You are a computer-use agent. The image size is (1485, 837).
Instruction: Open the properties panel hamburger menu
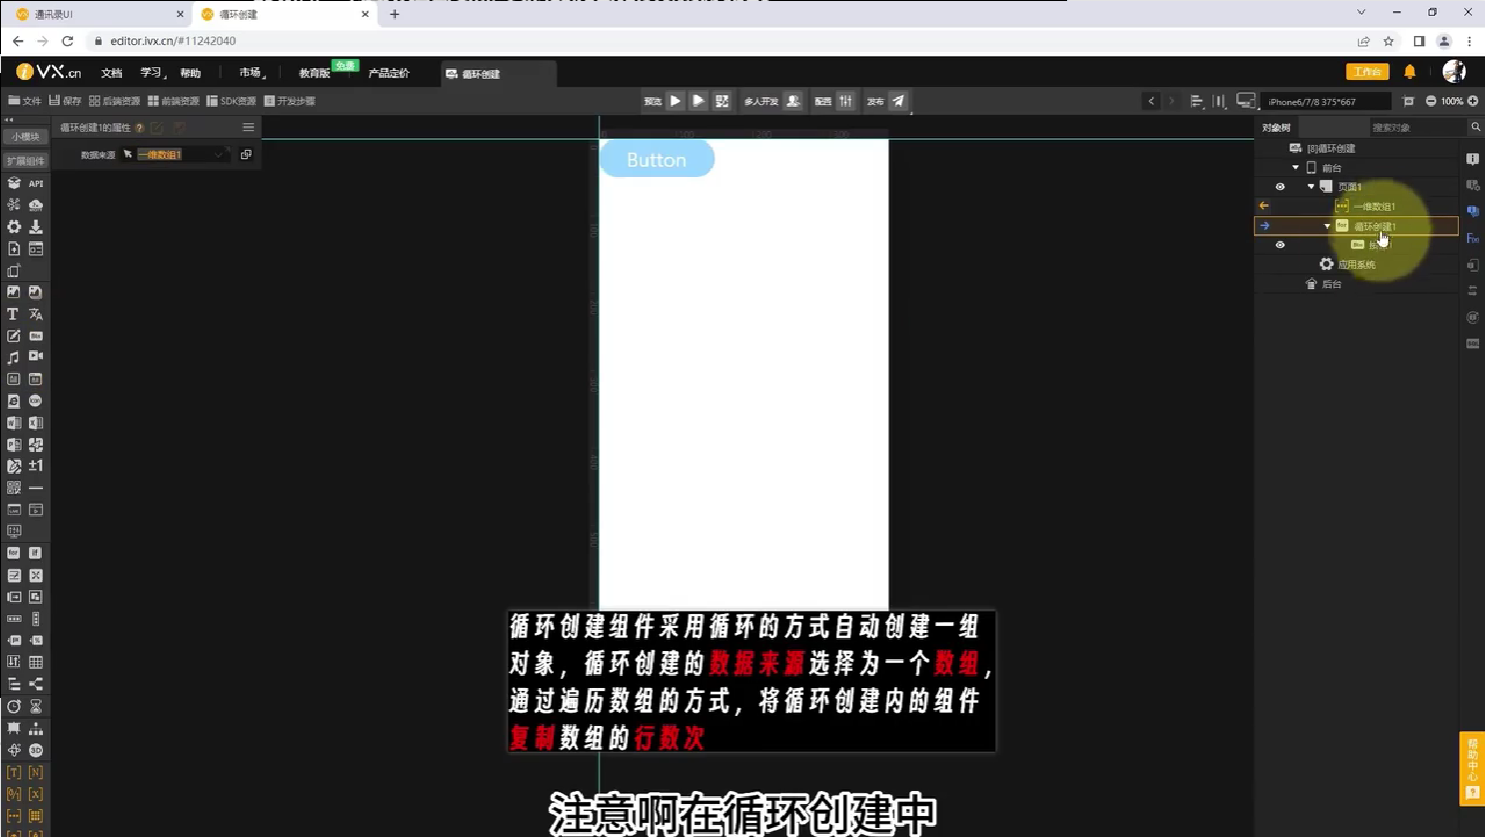coord(248,127)
